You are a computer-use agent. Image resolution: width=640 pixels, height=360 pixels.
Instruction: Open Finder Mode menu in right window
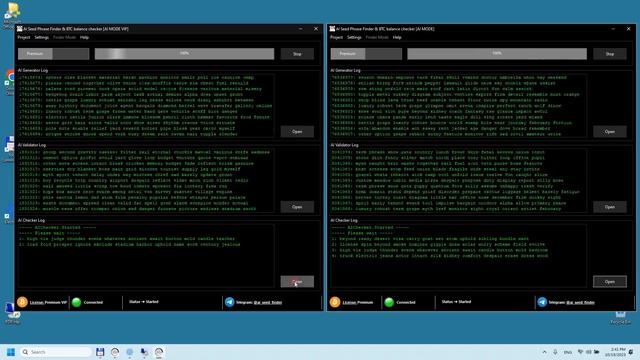pyautogui.click(x=377, y=37)
